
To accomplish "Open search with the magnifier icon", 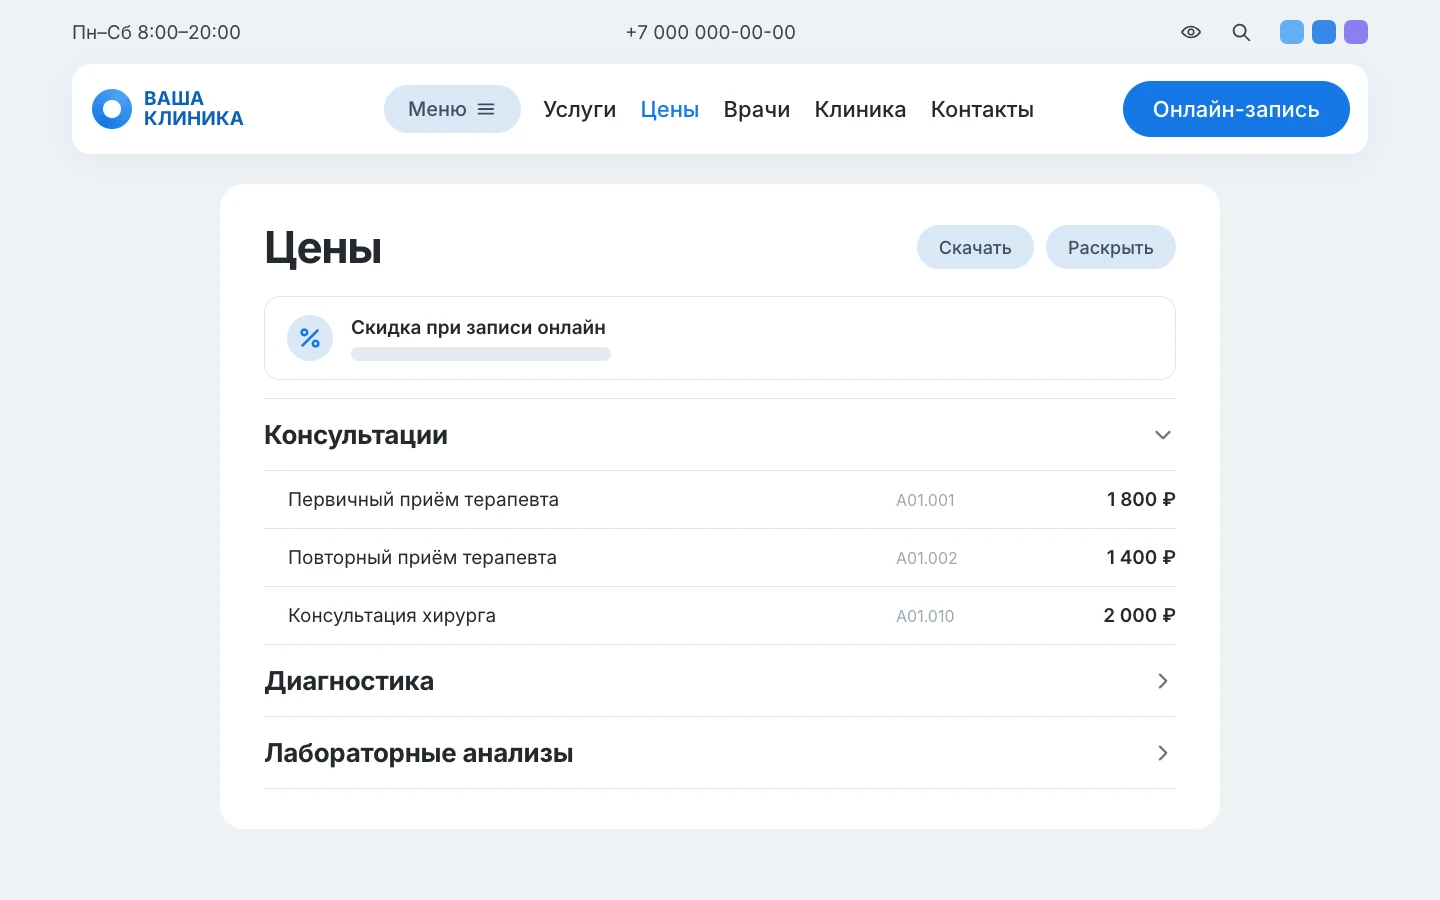I will [x=1241, y=32].
